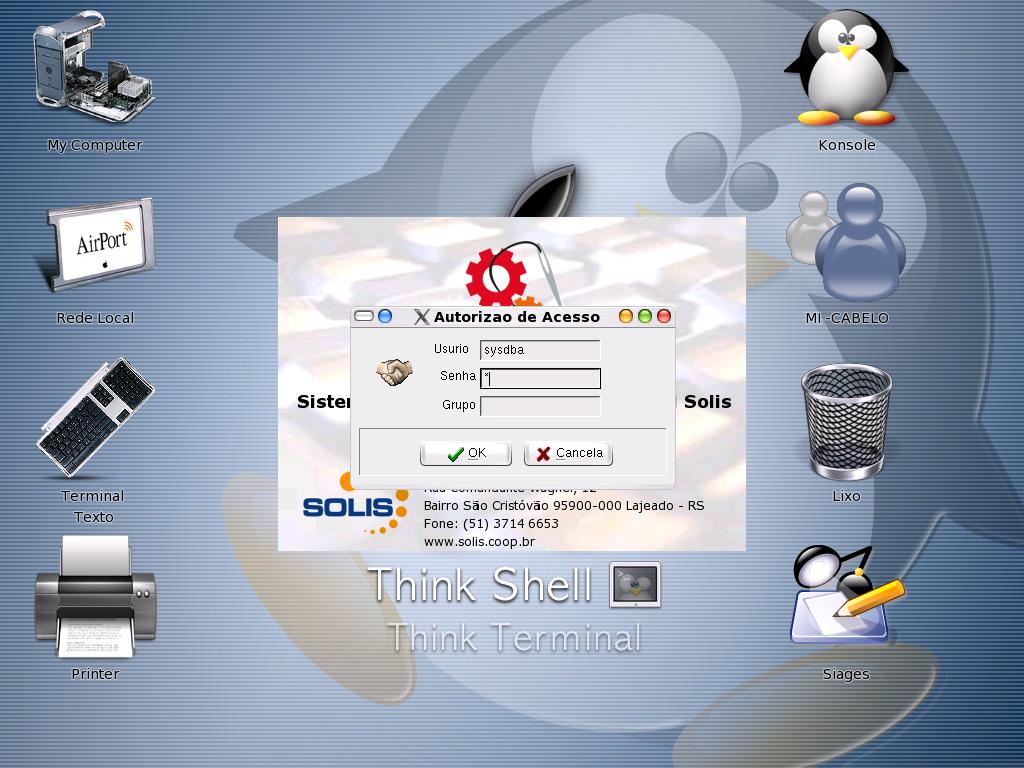Viewport: 1024px width, 768px height.
Task: Close the Autorizao de Acesso dialog
Action: pos(664,316)
